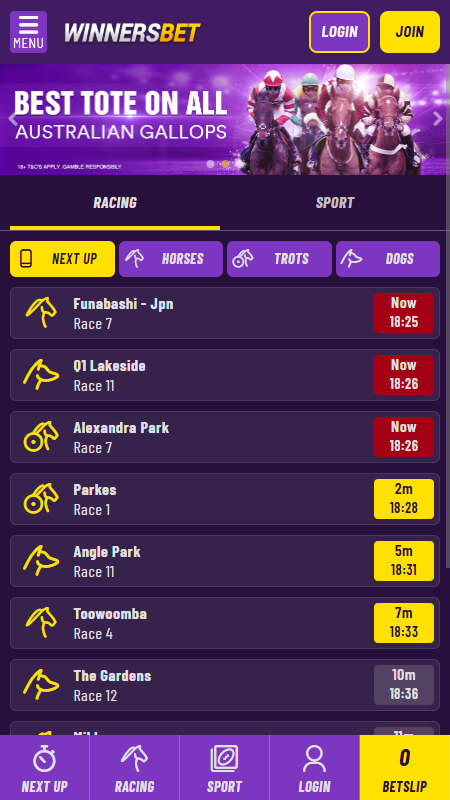Viewport: 450px width, 800px height.
Task: Switch to the Racing tab
Action: click(x=115, y=203)
